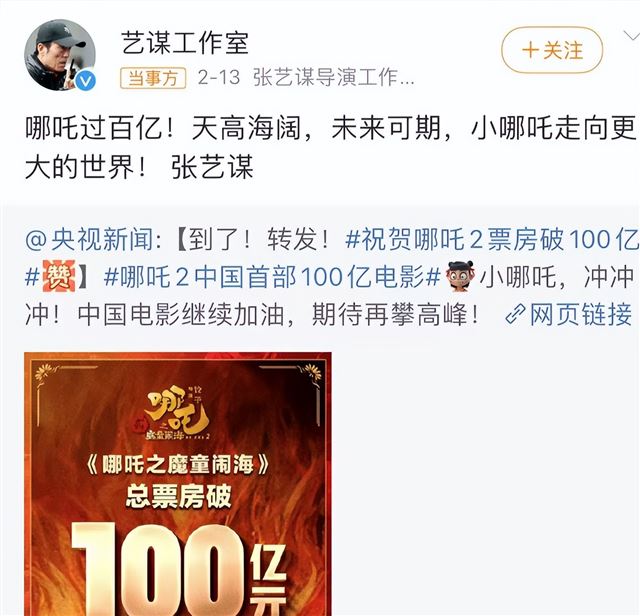Follow 艺谋工作室 with the 十关注 button
The height and width of the screenshot is (616, 640).
point(552,50)
